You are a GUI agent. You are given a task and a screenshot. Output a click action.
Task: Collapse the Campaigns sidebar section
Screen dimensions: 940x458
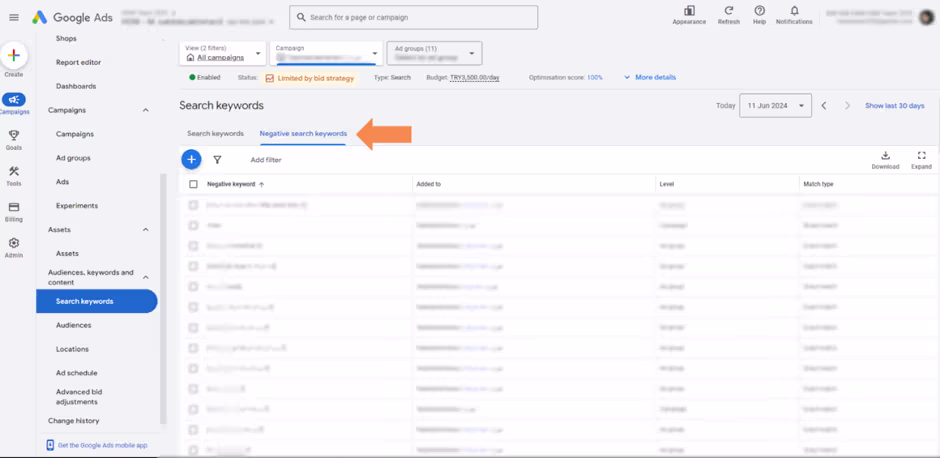[x=146, y=110]
